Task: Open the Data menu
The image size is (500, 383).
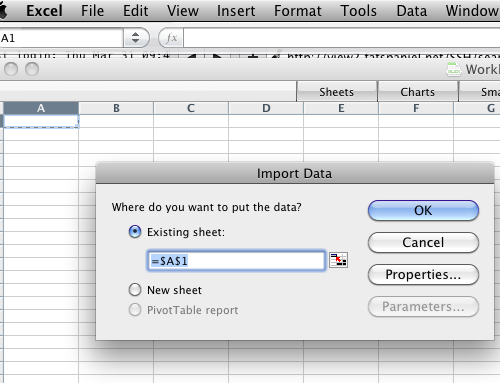Action: [x=412, y=11]
